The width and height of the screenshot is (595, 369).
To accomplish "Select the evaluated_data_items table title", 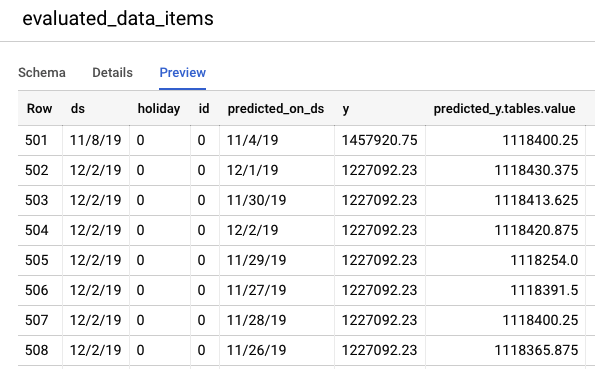I will 118,19.
